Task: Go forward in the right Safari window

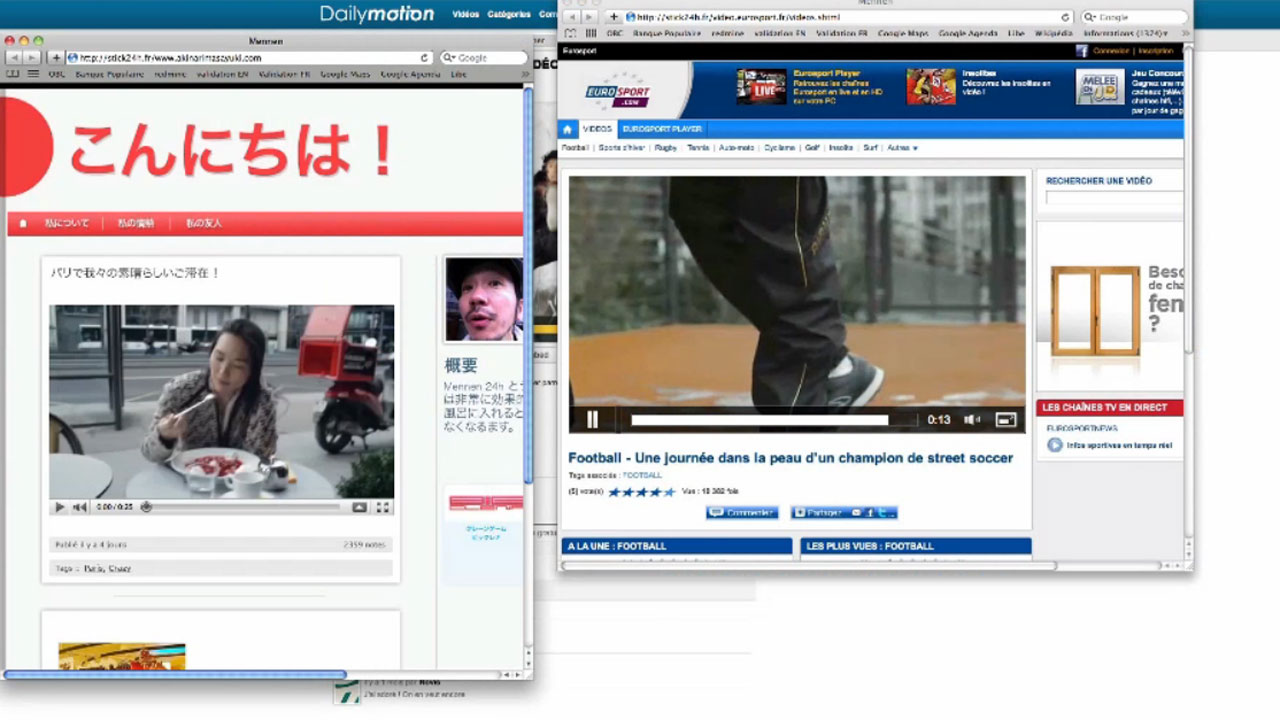Action: tap(589, 17)
